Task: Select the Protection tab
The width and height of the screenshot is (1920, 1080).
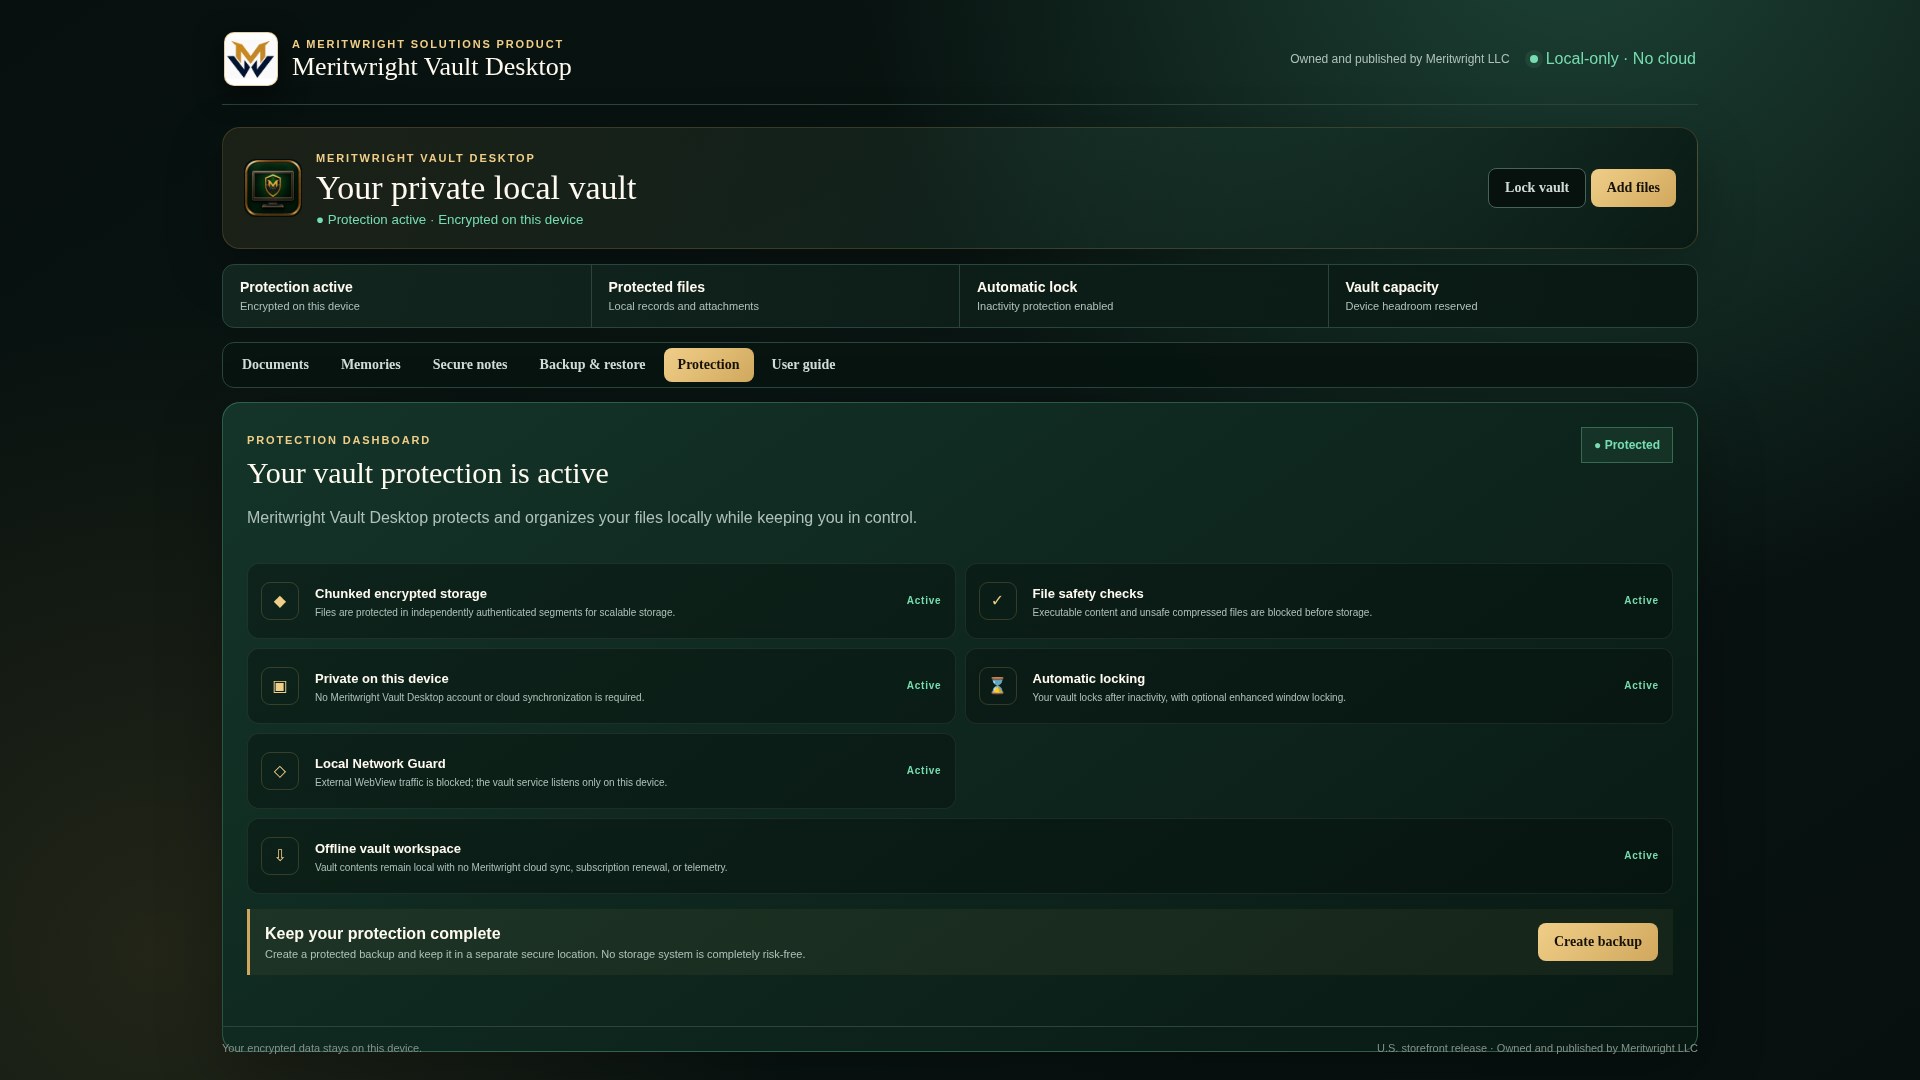Action: [x=709, y=365]
